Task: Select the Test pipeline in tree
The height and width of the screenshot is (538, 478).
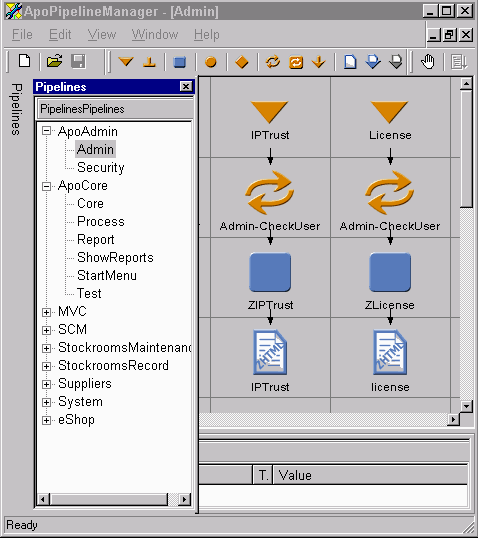Action: [x=89, y=294]
